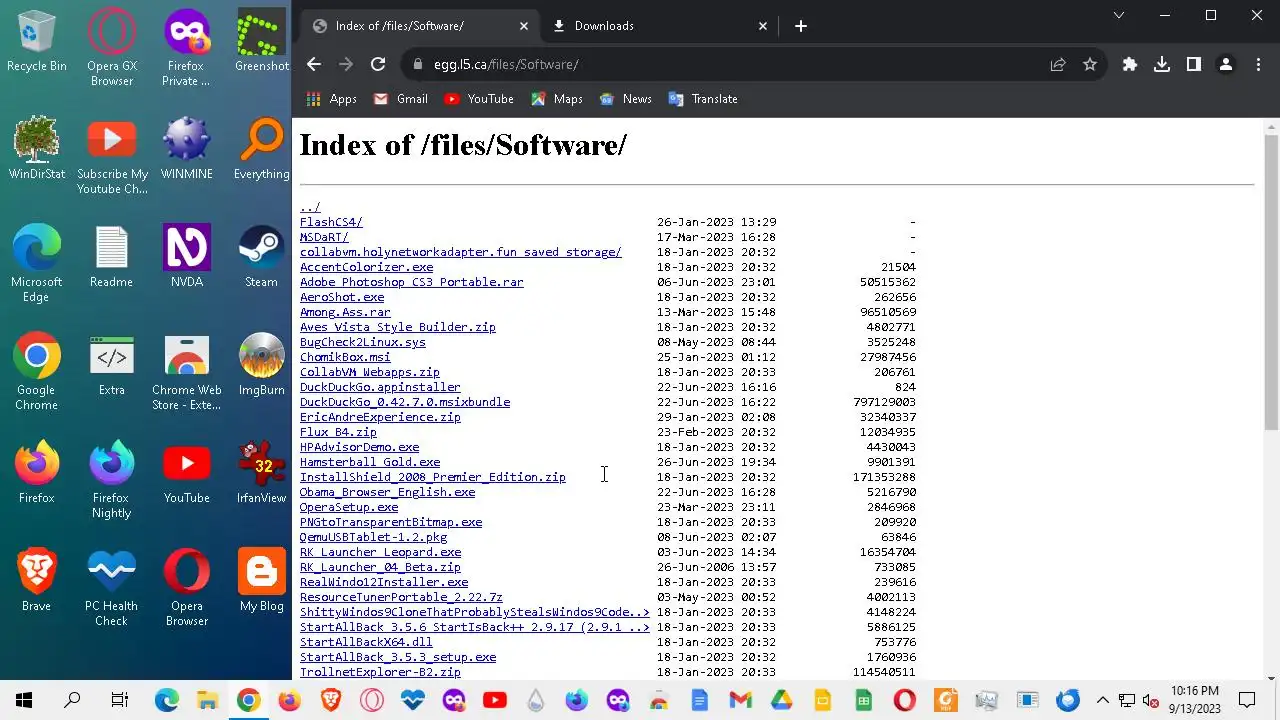Close the Downloads tab
The width and height of the screenshot is (1280, 720).
(763, 26)
